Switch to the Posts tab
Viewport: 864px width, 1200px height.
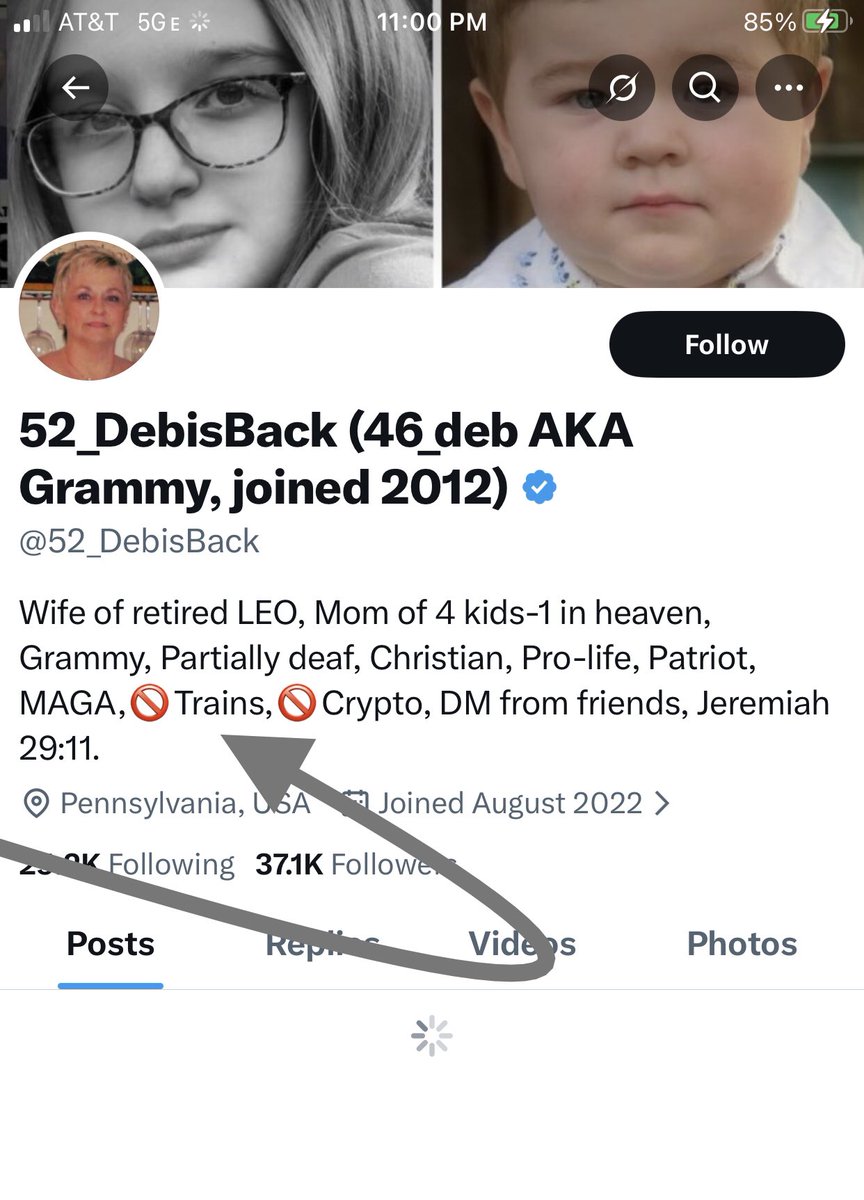pyautogui.click(x=111, y=944)
